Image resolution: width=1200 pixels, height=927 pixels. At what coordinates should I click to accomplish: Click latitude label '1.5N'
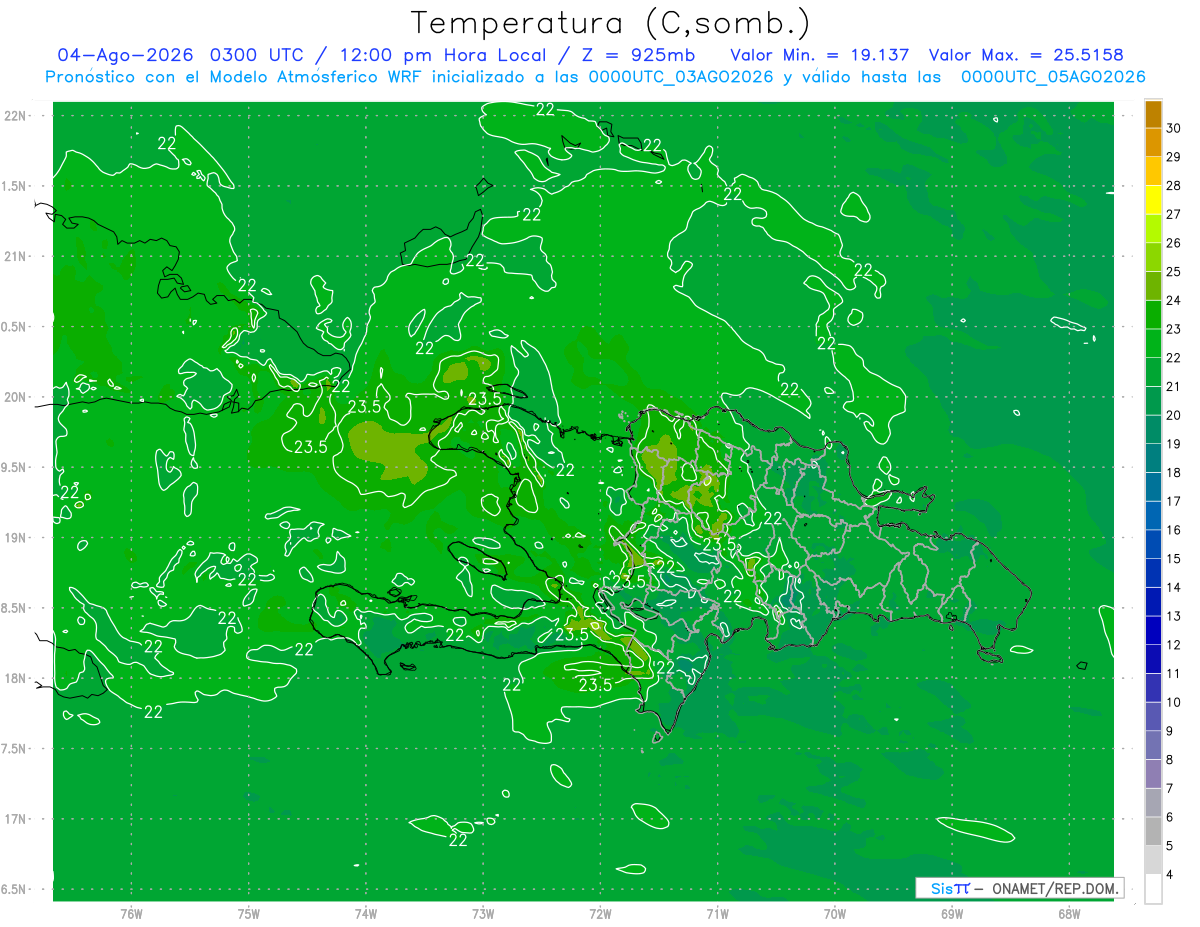coord(15,186)
